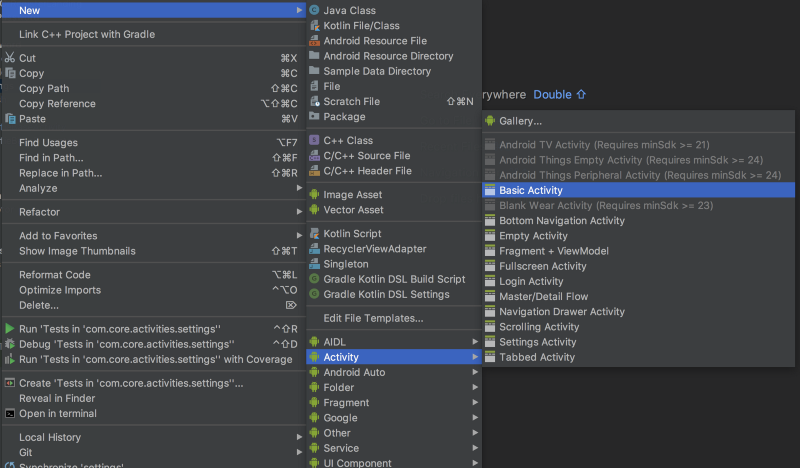800x468 pixels.
Task: Select Scrolling Activity entry
Action: [x=638, y=327]
